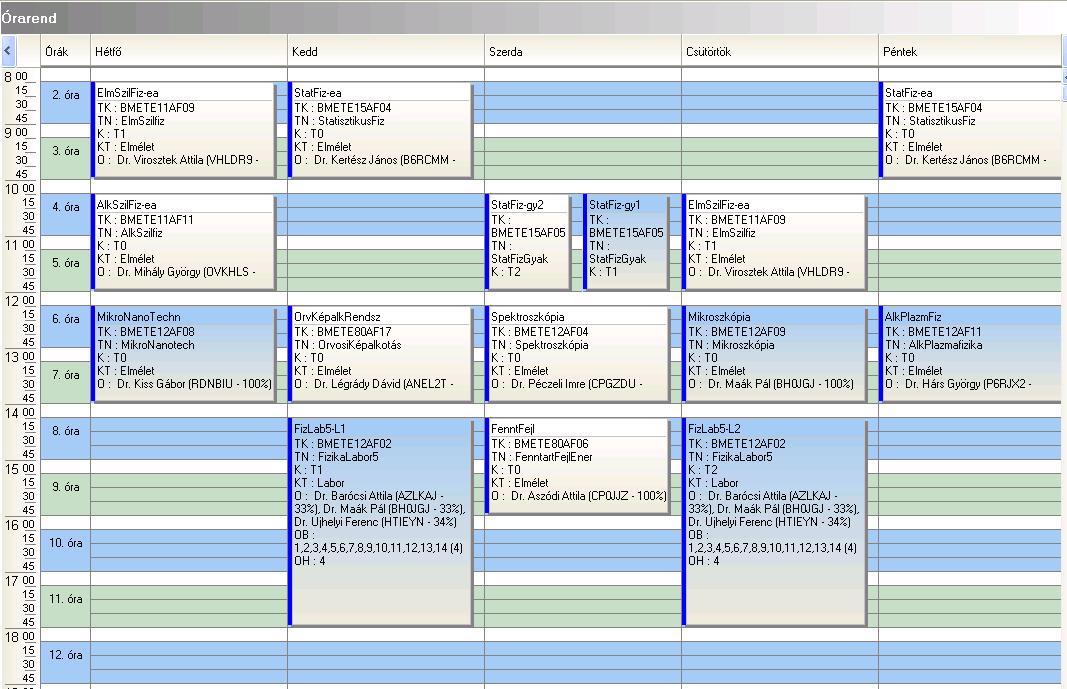Click 'Dr. Virosztek Attila' in Monday lecture
Screen dimensions: 1067x689
pyautogui.click(x=160, y=160)
